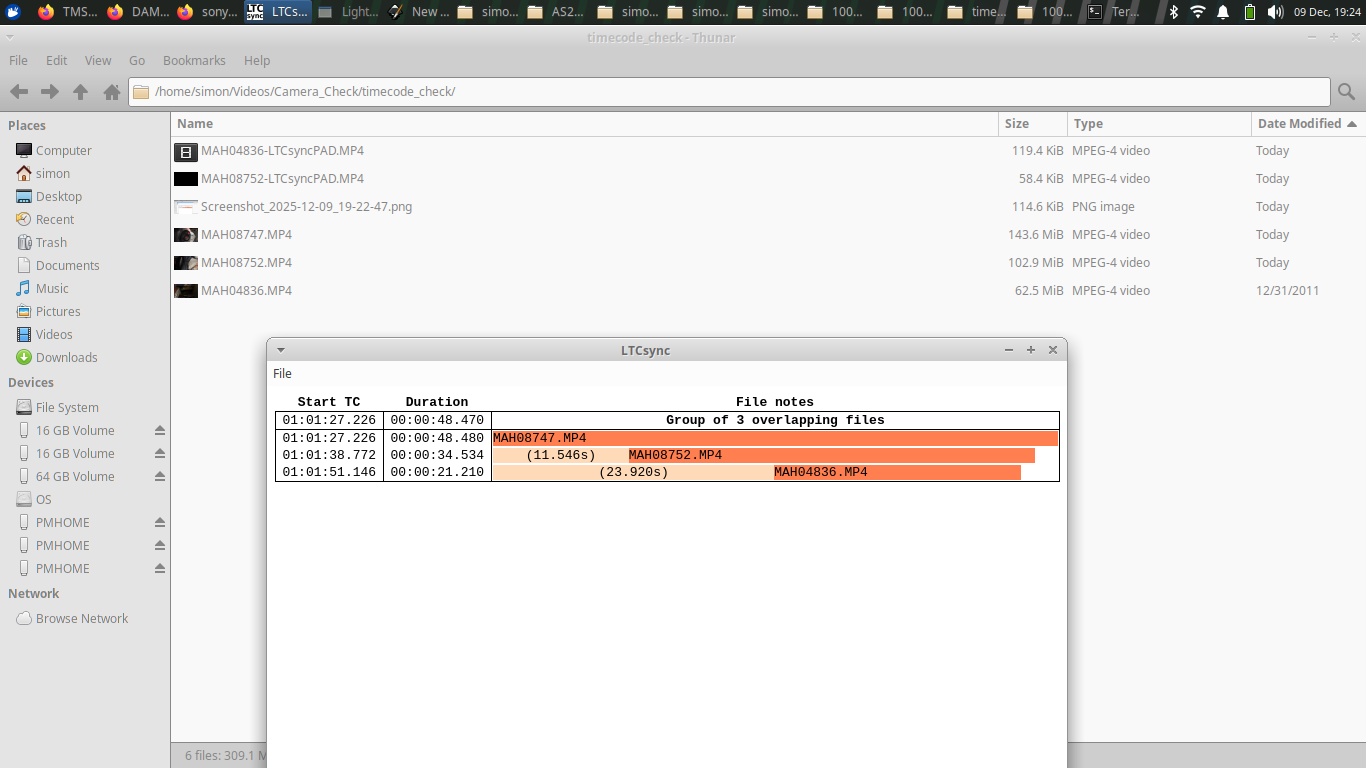This screenshot has width=1366, height=768.
Task: Open the Thunar window menu arrow
Action: [10, 37]
